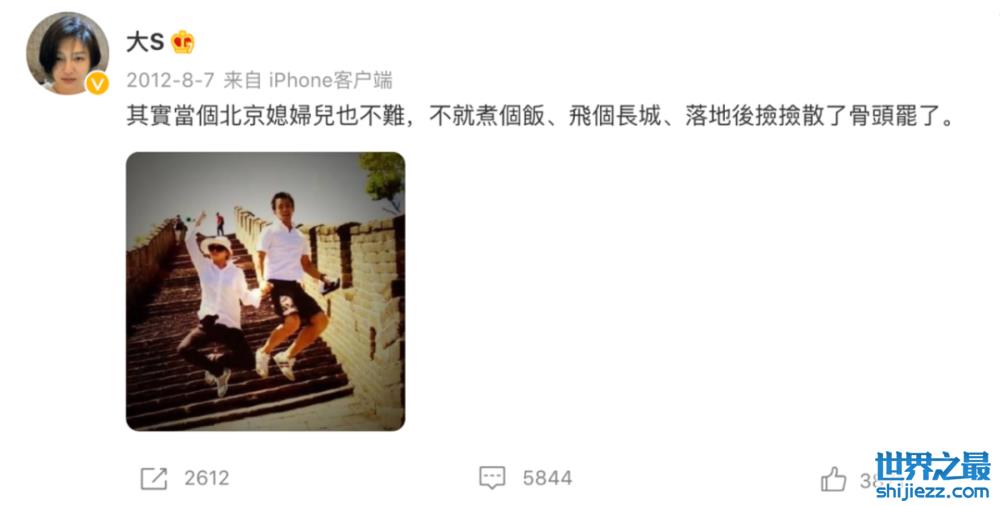
Task: Enlarge the Great Wall jumping photo
Action: (x=265, y=292)
